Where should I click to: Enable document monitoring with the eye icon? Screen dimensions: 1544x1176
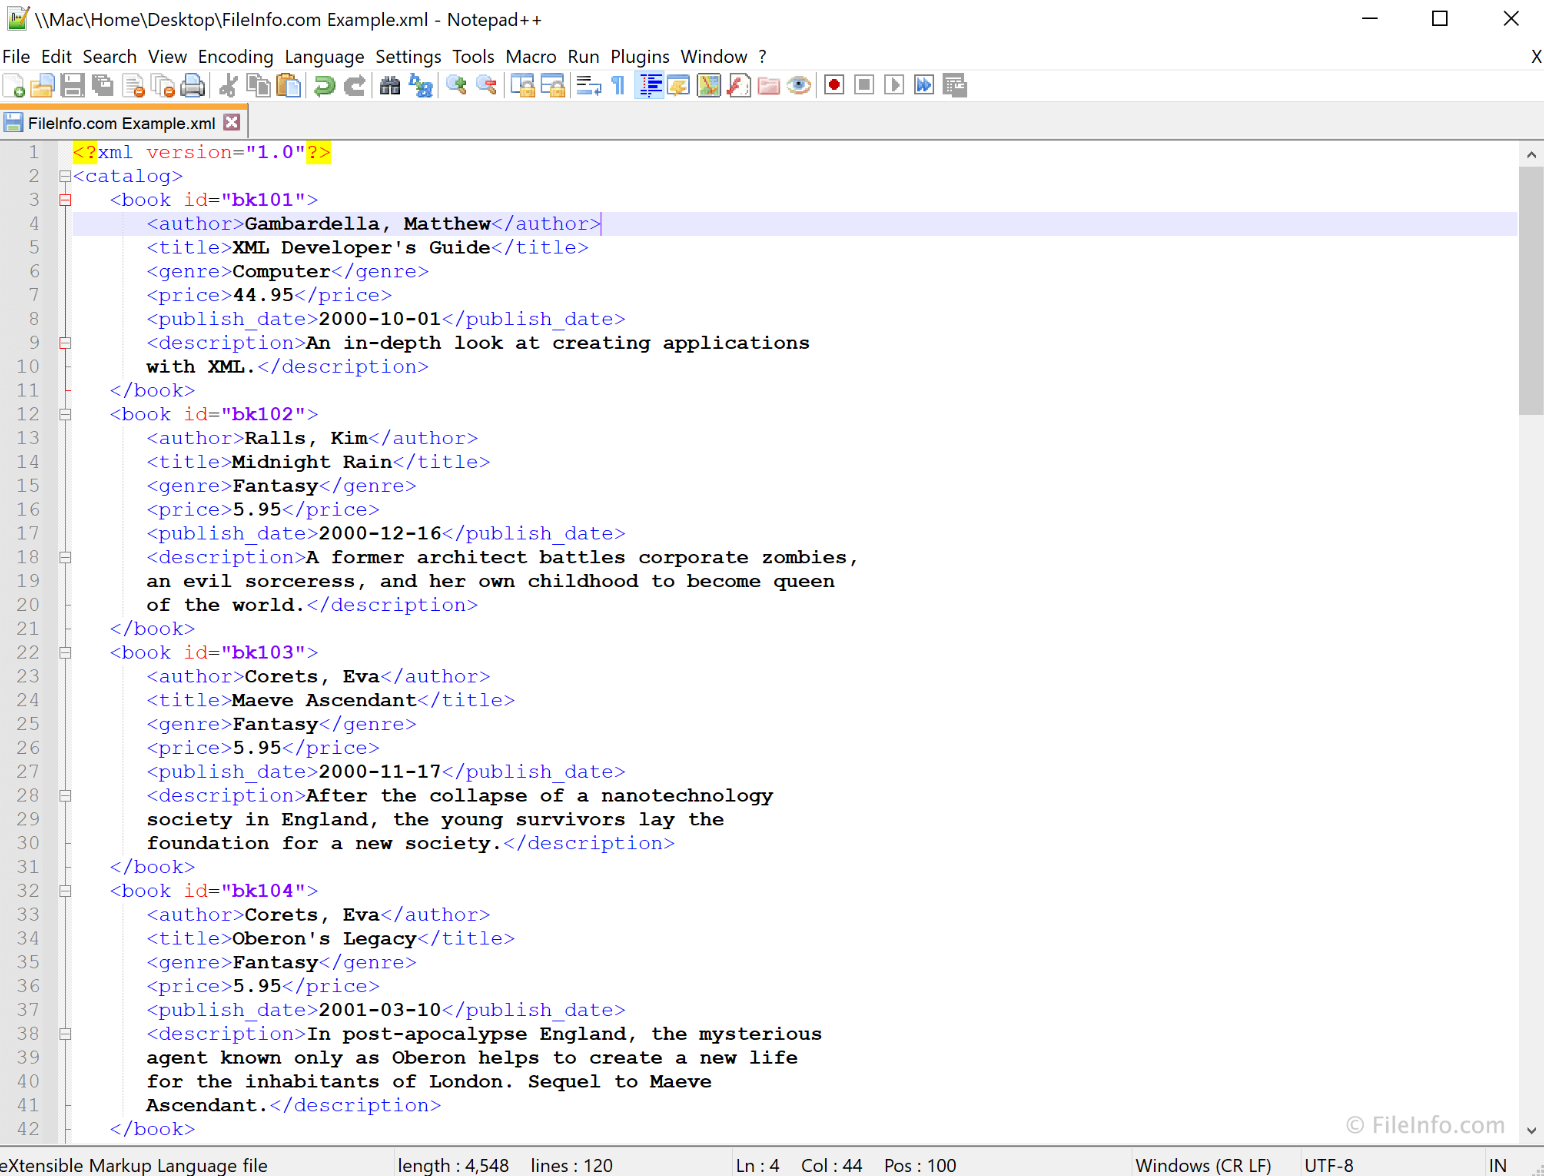point(799,85)
